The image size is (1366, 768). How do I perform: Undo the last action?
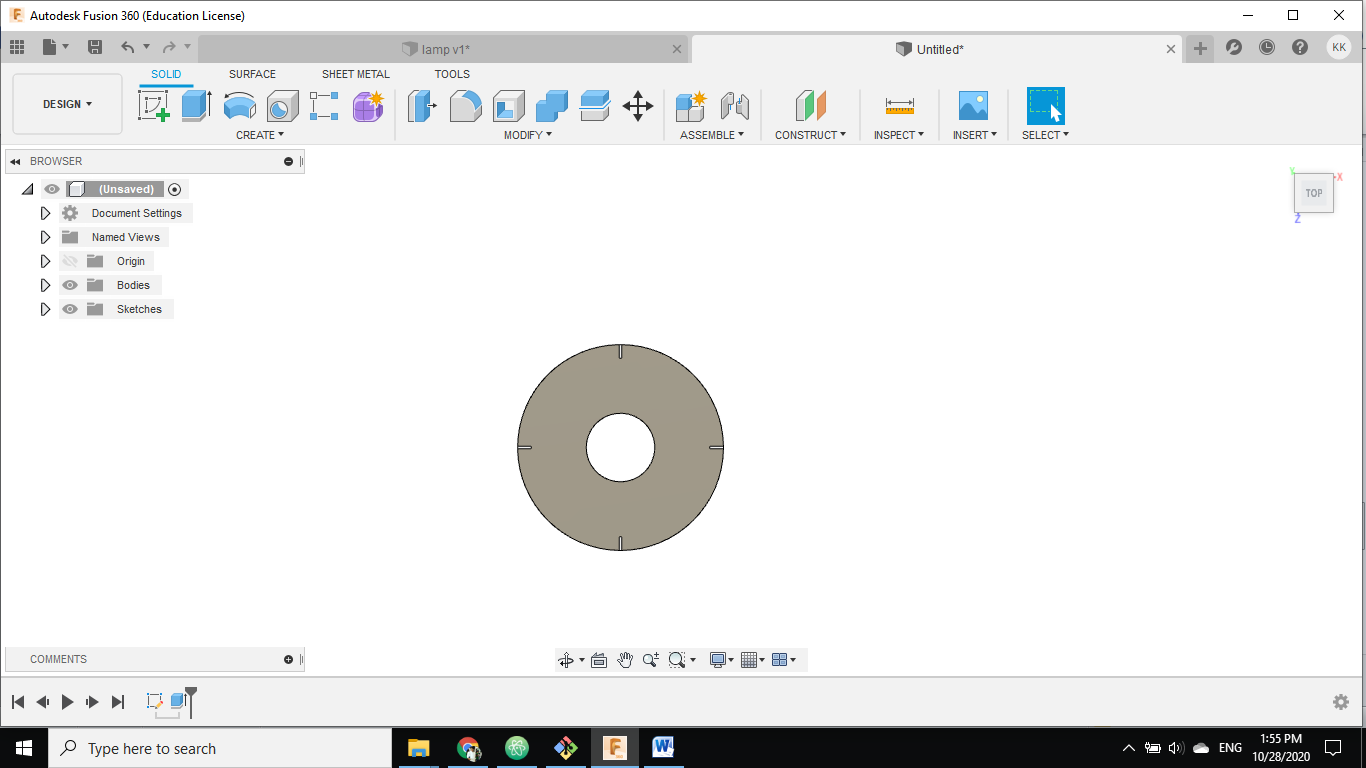(127, 47)
